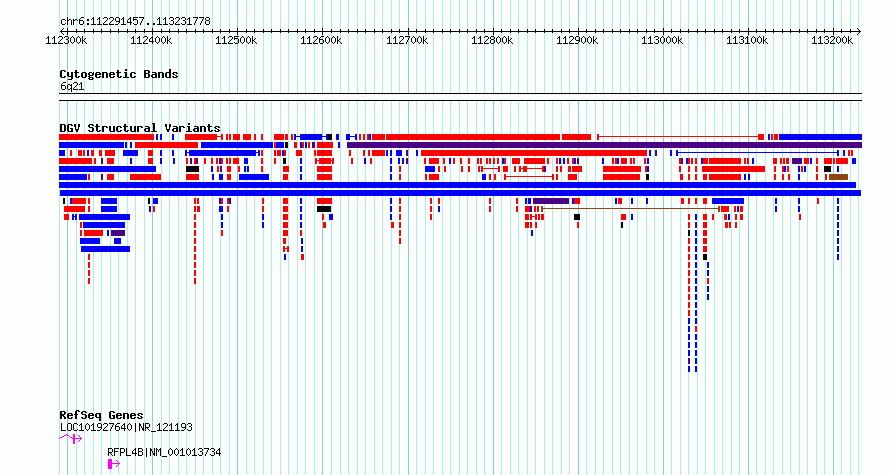The width and height of the screenshot is (890, 475).
Task: Click the 113200k ruler tick label
Action: click(x=832, y=40)
